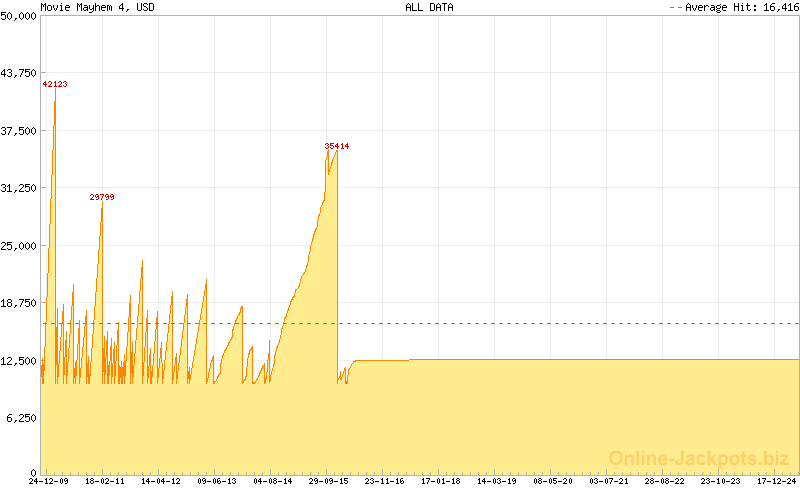Screen dimensions: 800x490
Task: Click the 03-07-21 date on x-axis
Action: point(609,481)
